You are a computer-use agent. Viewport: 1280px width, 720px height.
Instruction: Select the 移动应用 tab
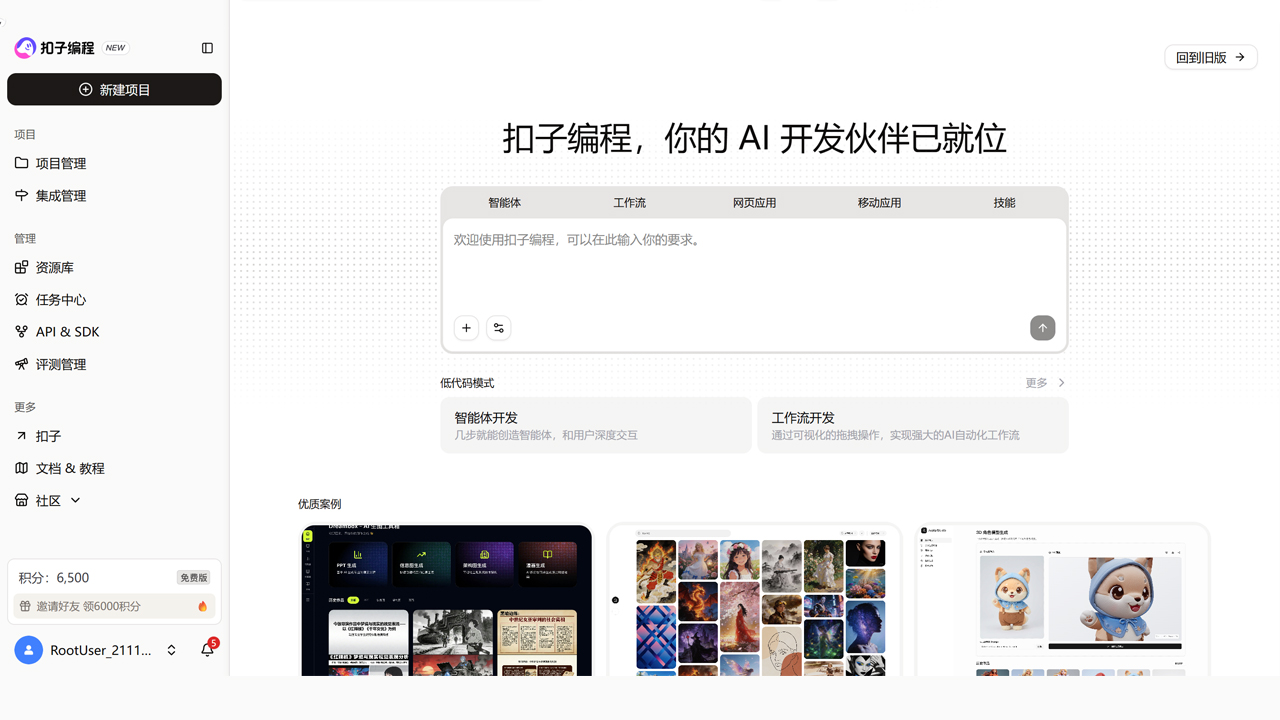tap(880, 203)
